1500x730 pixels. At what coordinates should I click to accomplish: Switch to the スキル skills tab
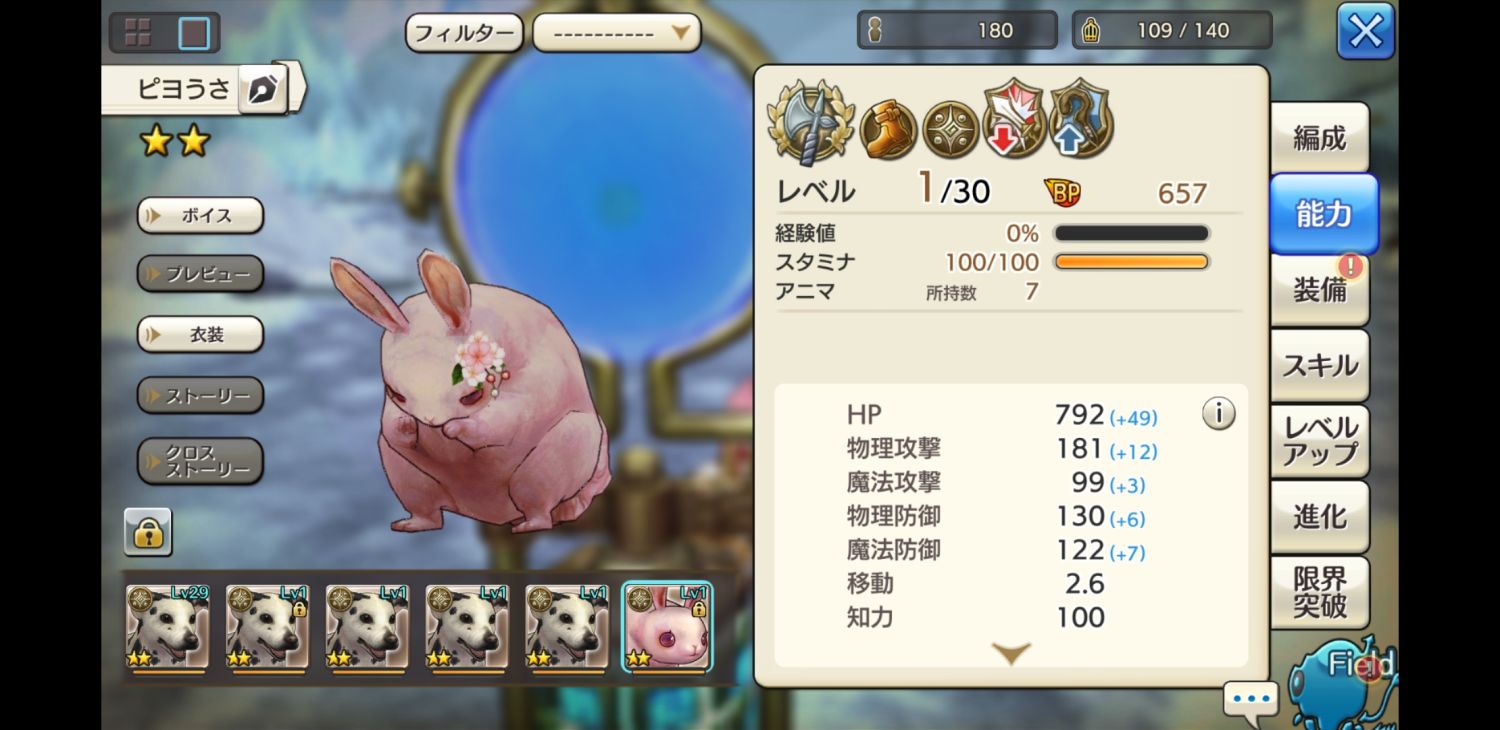(x=1320, y=365)
